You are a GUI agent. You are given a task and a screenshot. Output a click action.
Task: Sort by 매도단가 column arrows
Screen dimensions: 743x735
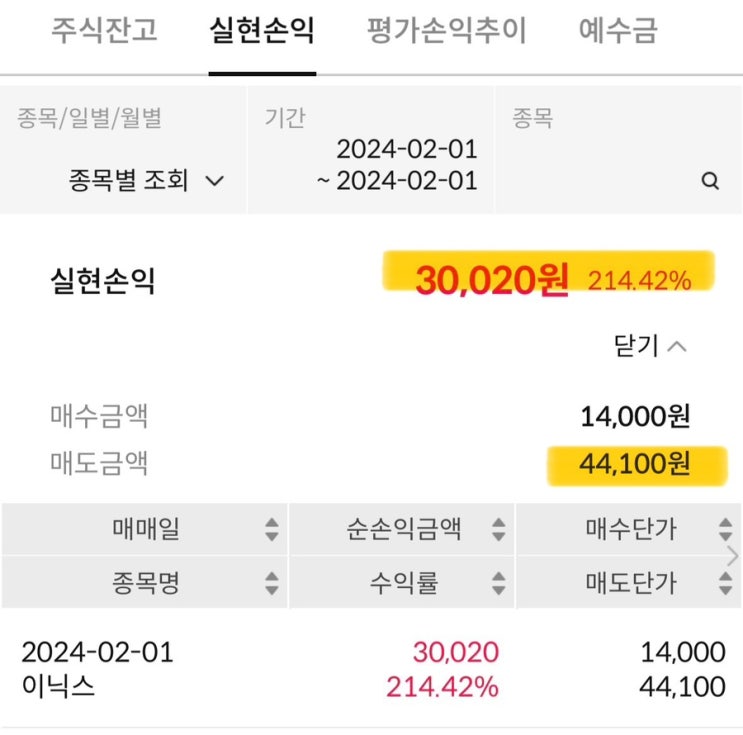pyautogui.click(x=726, y=583)
